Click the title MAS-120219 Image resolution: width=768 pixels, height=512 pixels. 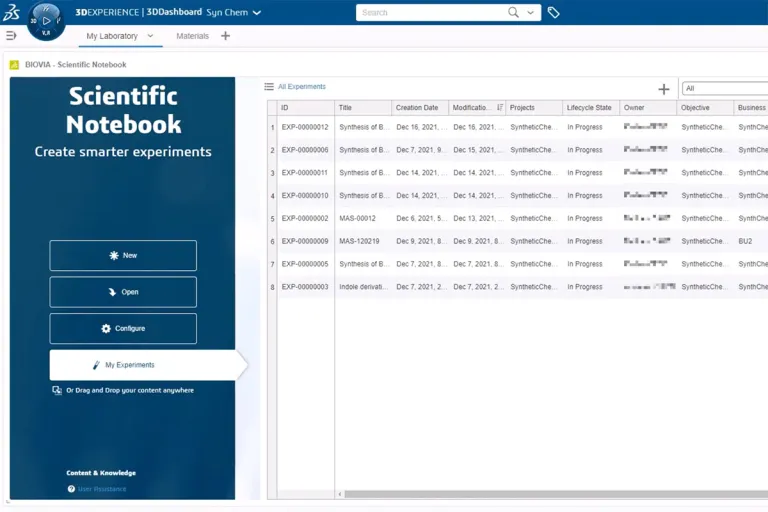359,241
